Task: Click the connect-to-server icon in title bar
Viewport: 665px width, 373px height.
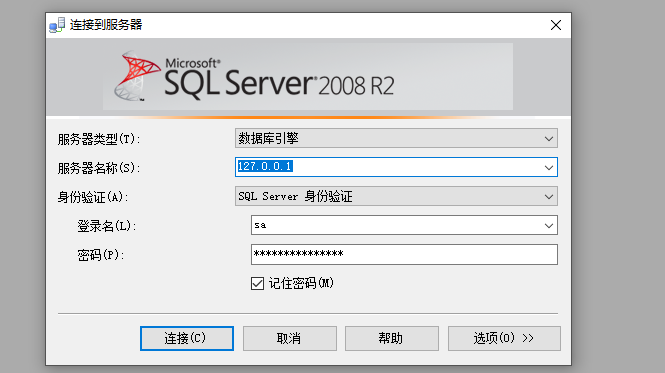Action: click(x=57, y=25)
